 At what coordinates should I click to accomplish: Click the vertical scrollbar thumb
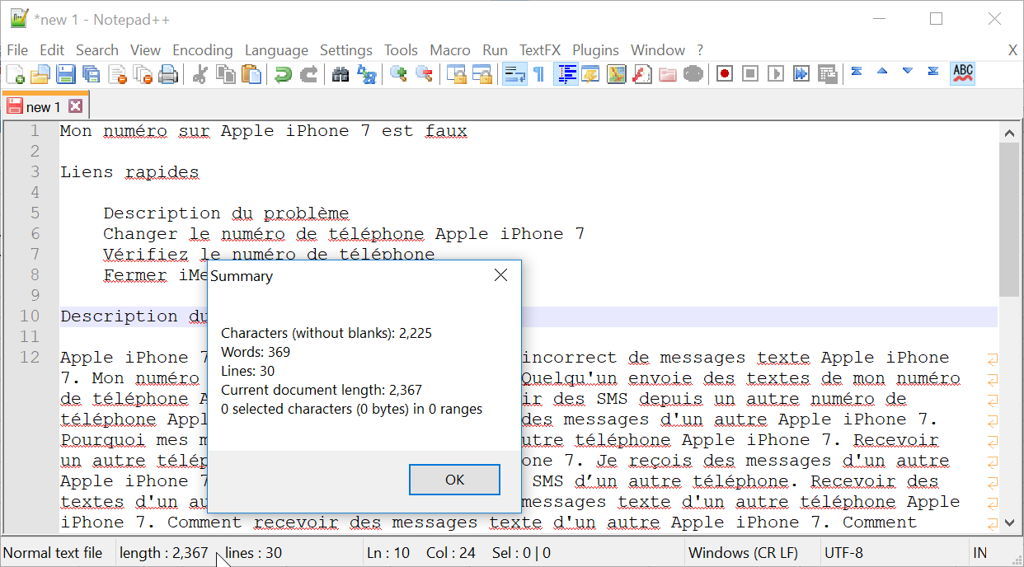click(x=1009, y=219)
